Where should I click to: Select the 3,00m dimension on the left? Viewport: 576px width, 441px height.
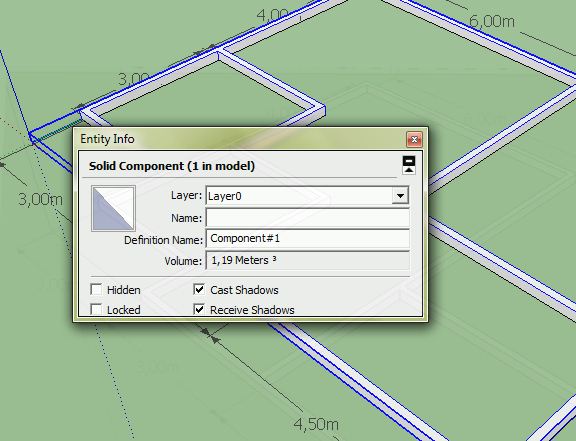pos(40,199)
